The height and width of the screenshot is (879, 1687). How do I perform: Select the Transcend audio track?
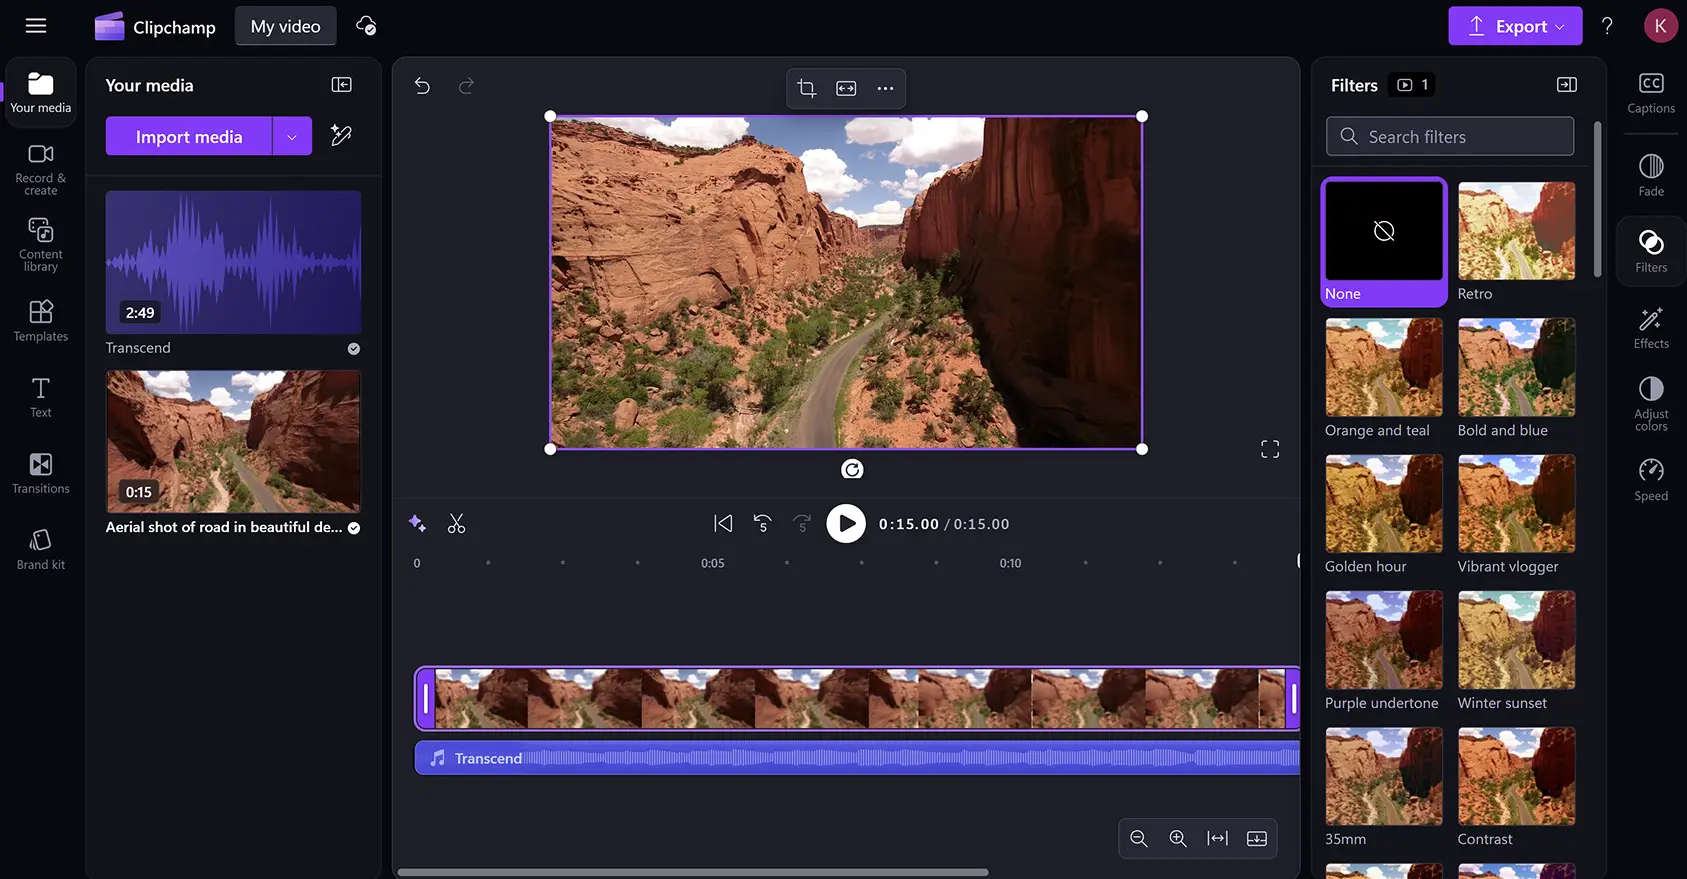point(858,758)
